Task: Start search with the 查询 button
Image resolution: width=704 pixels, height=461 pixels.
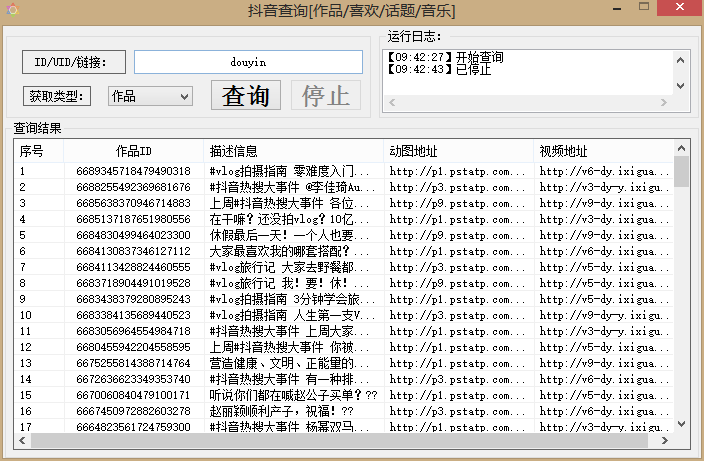Action: pyautogui.click(x=246, y=95)
